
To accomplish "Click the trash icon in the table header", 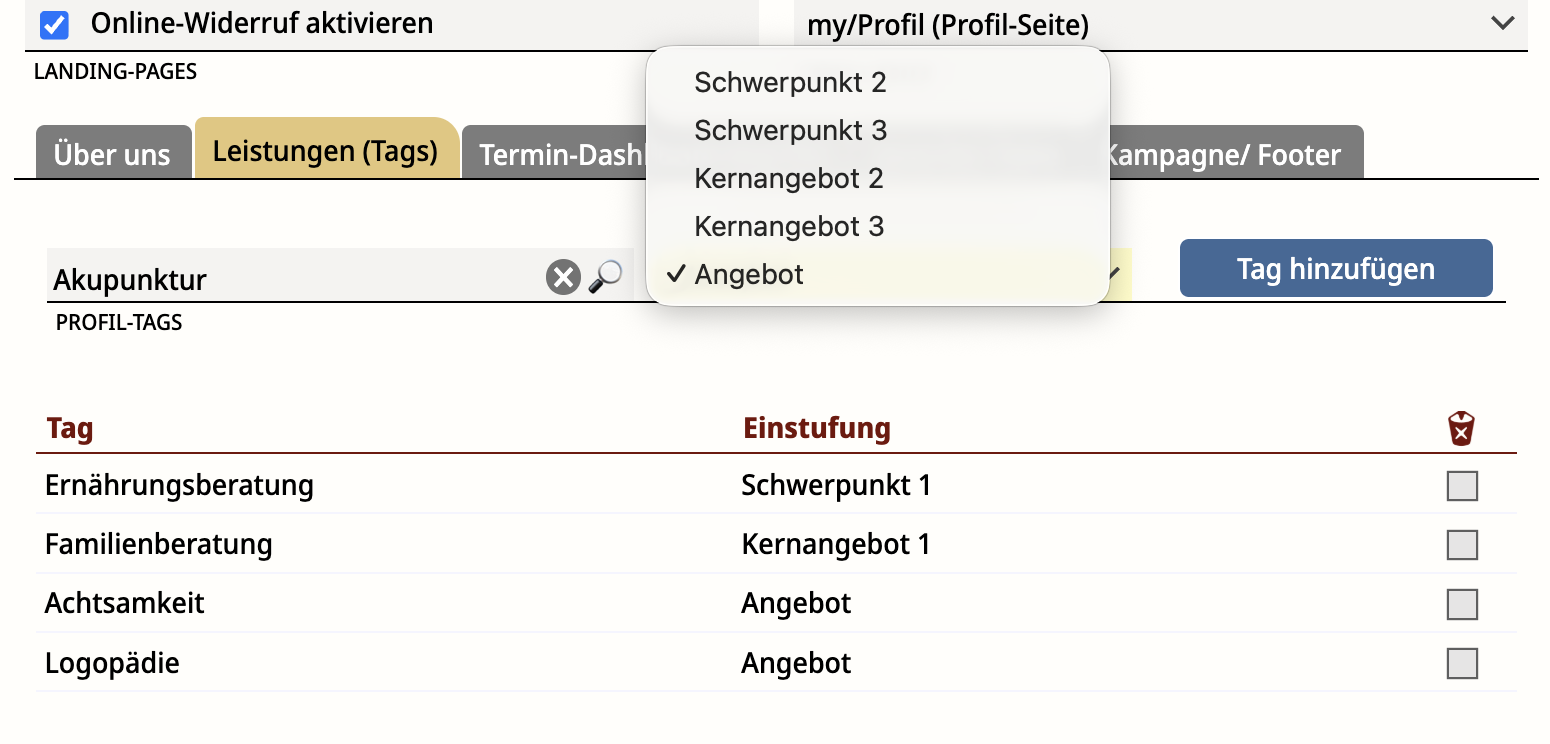I will 1462,429.
